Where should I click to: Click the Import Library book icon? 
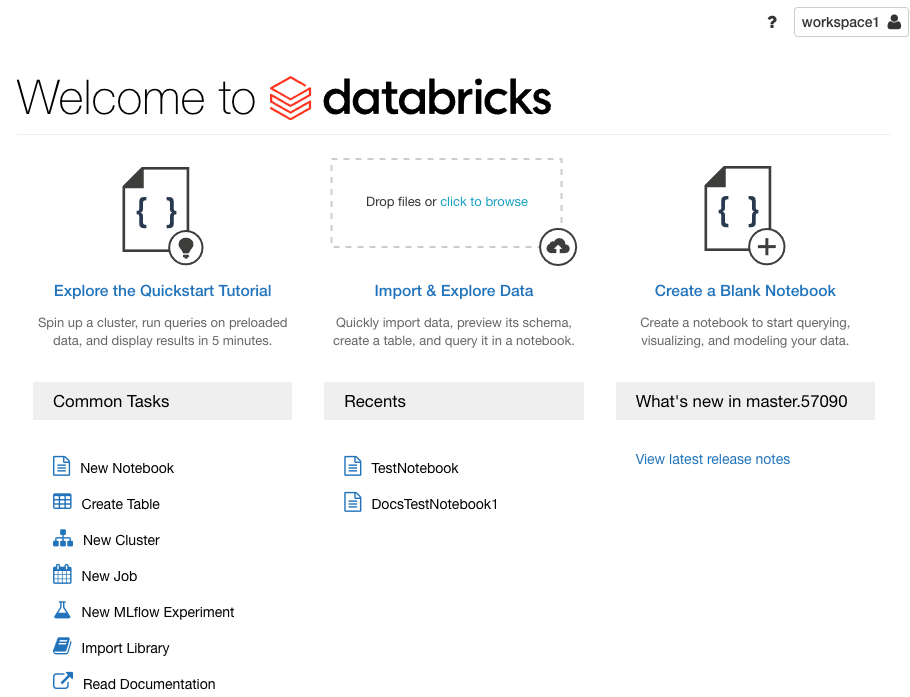(x=62, y=647)
